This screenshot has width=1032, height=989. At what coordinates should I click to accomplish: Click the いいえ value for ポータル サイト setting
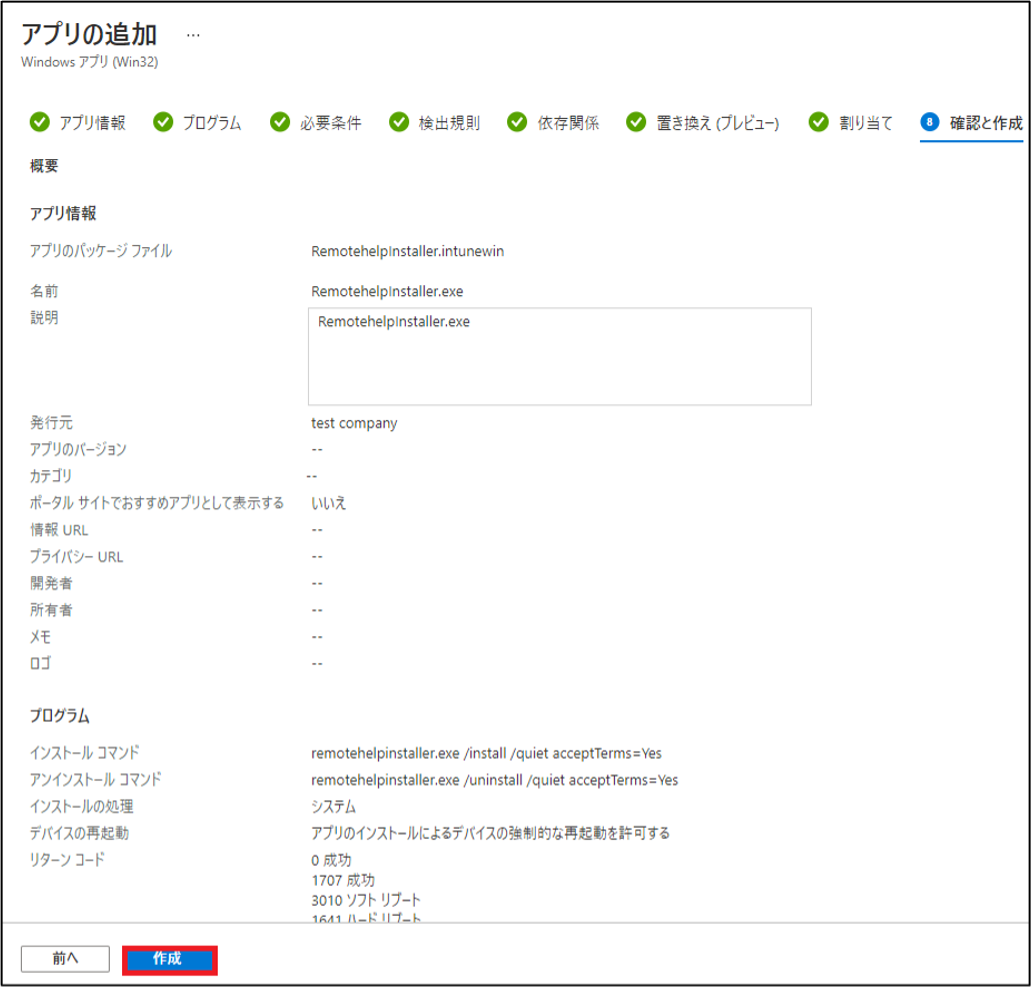tap(328, 503)
